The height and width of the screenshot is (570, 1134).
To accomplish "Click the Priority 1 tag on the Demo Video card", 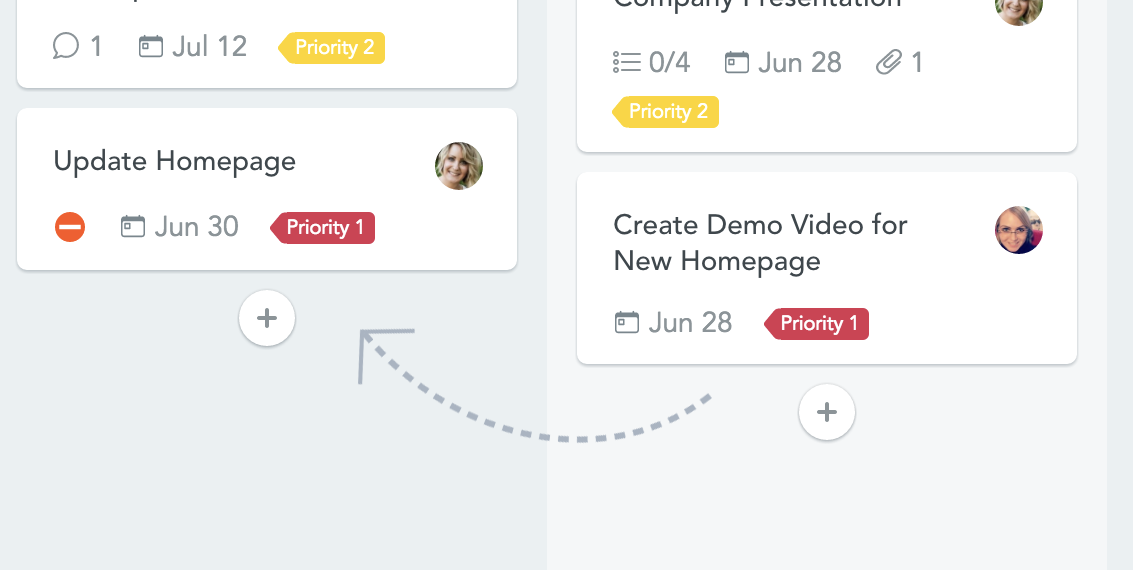I will pyautogui.click(x=818, y=324).
